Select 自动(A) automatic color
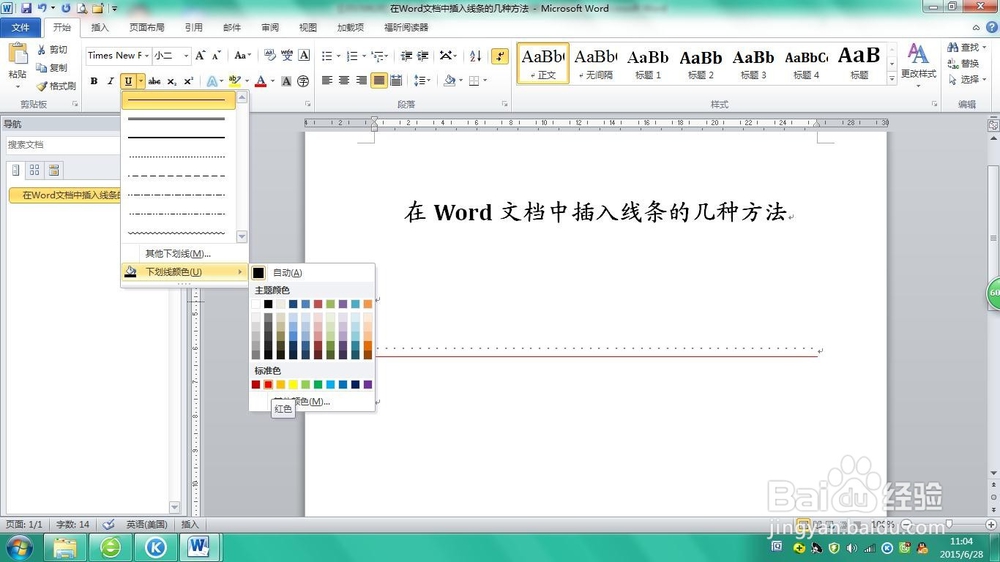 311,272
